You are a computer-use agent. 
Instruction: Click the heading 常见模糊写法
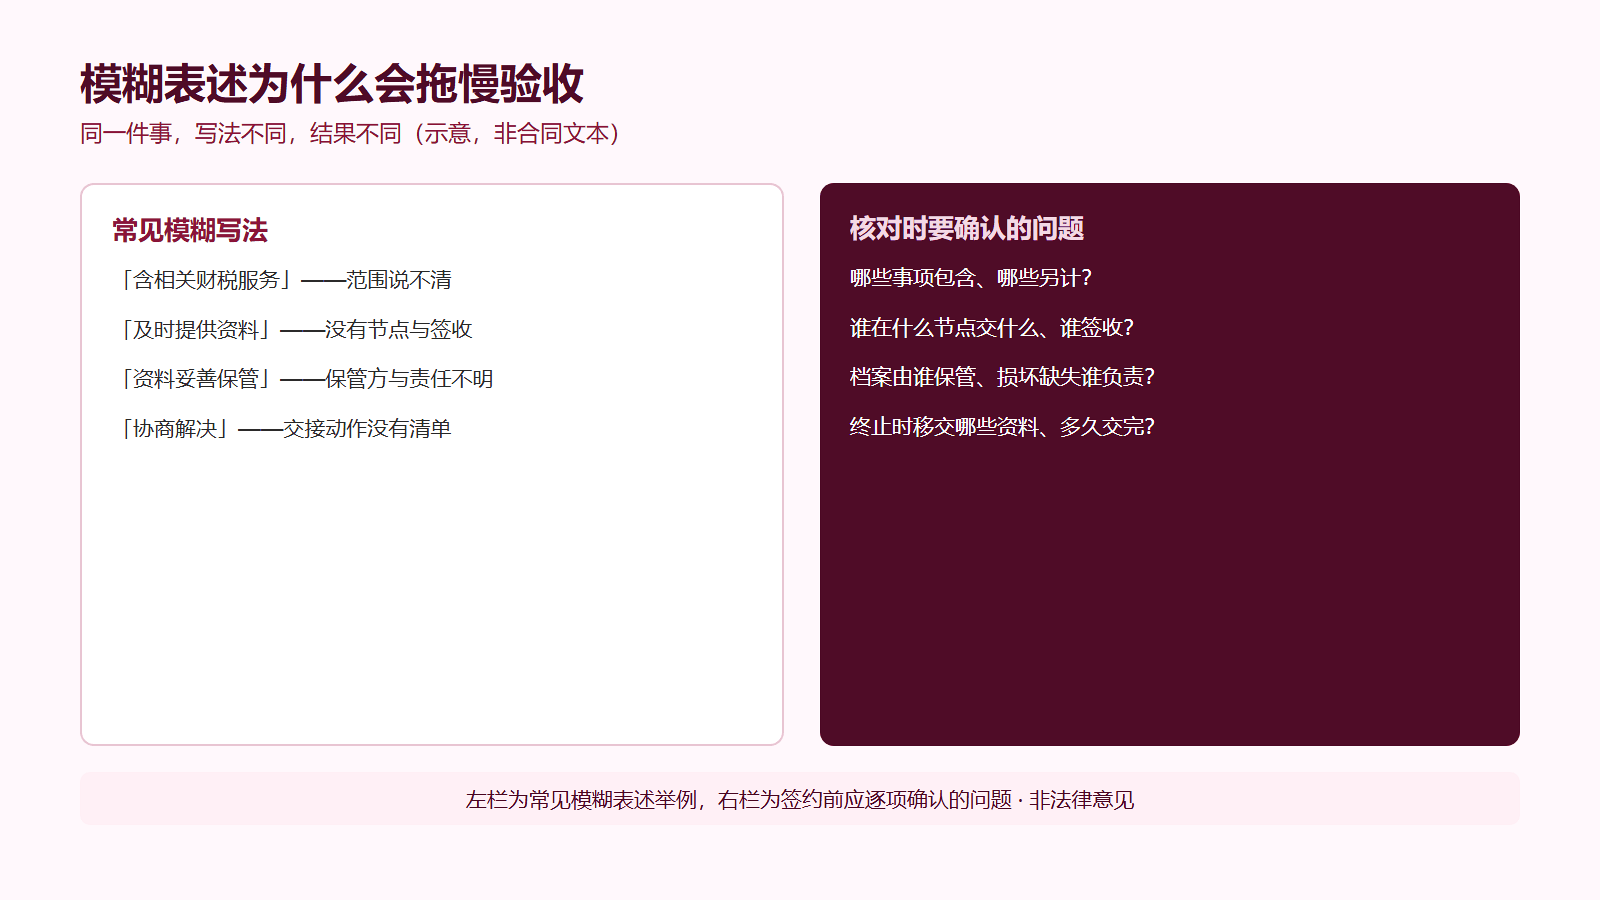pyautogui.click(x=190, y=231)
